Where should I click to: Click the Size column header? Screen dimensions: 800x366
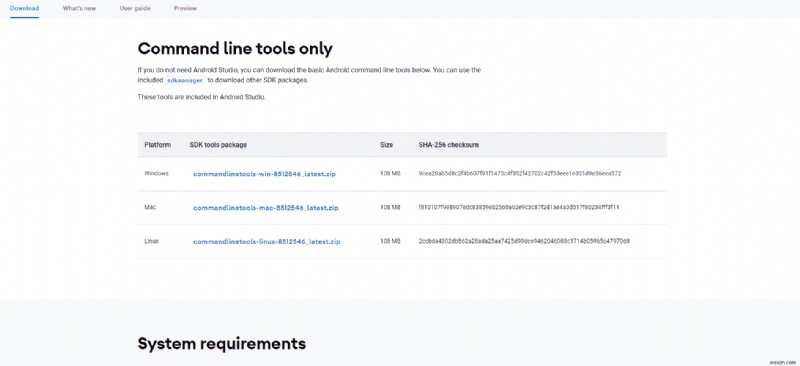pyautogui.click(x=387, y=145)
